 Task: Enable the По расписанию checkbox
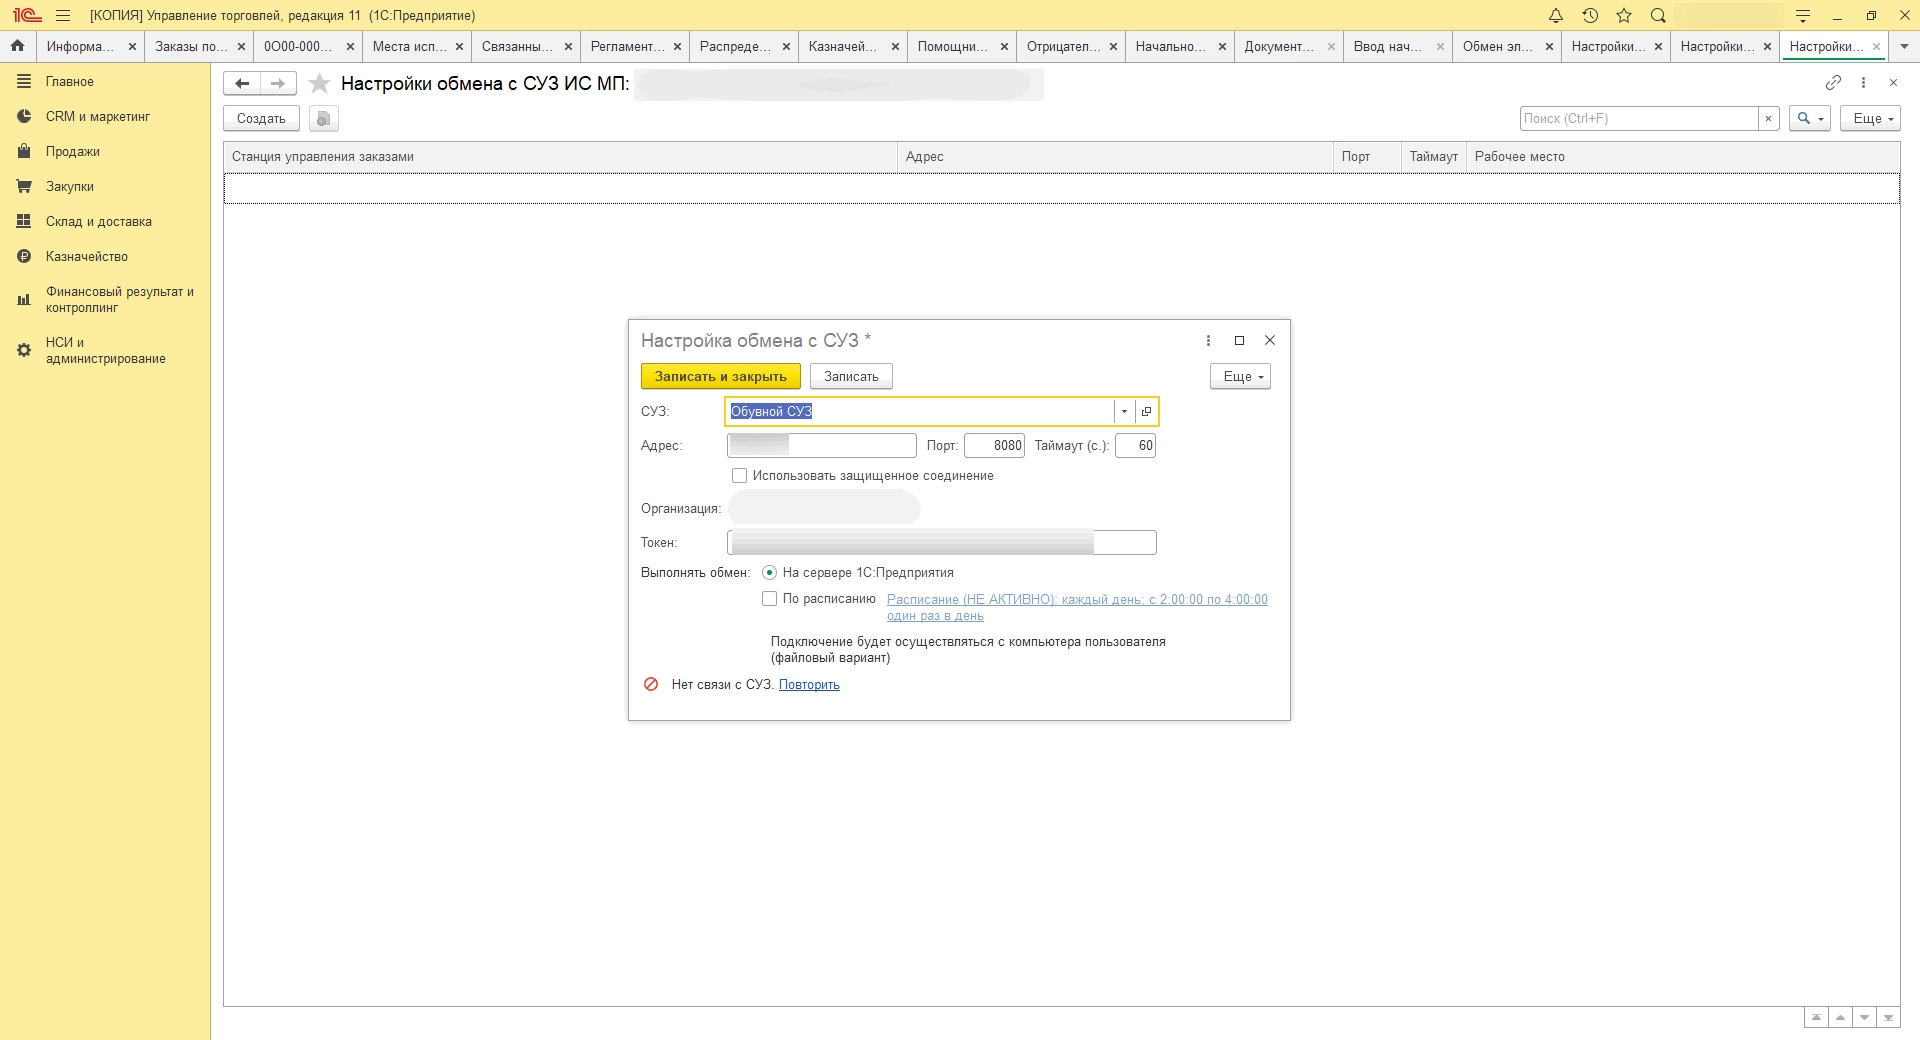[769, 599]
